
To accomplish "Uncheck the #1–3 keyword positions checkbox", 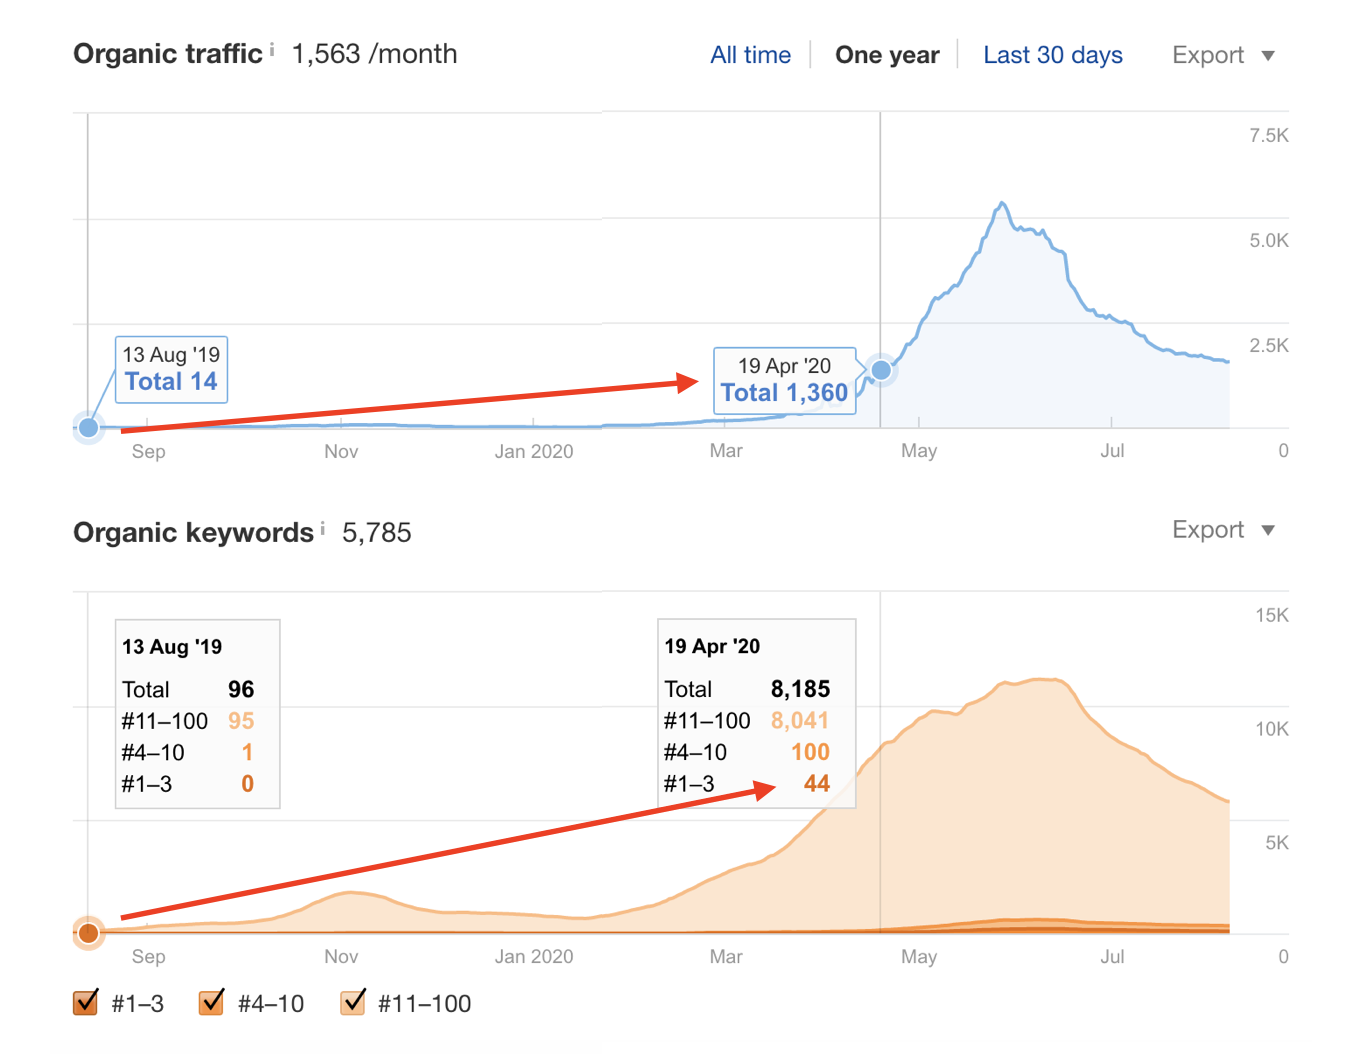I will [x=86, y=1002].
